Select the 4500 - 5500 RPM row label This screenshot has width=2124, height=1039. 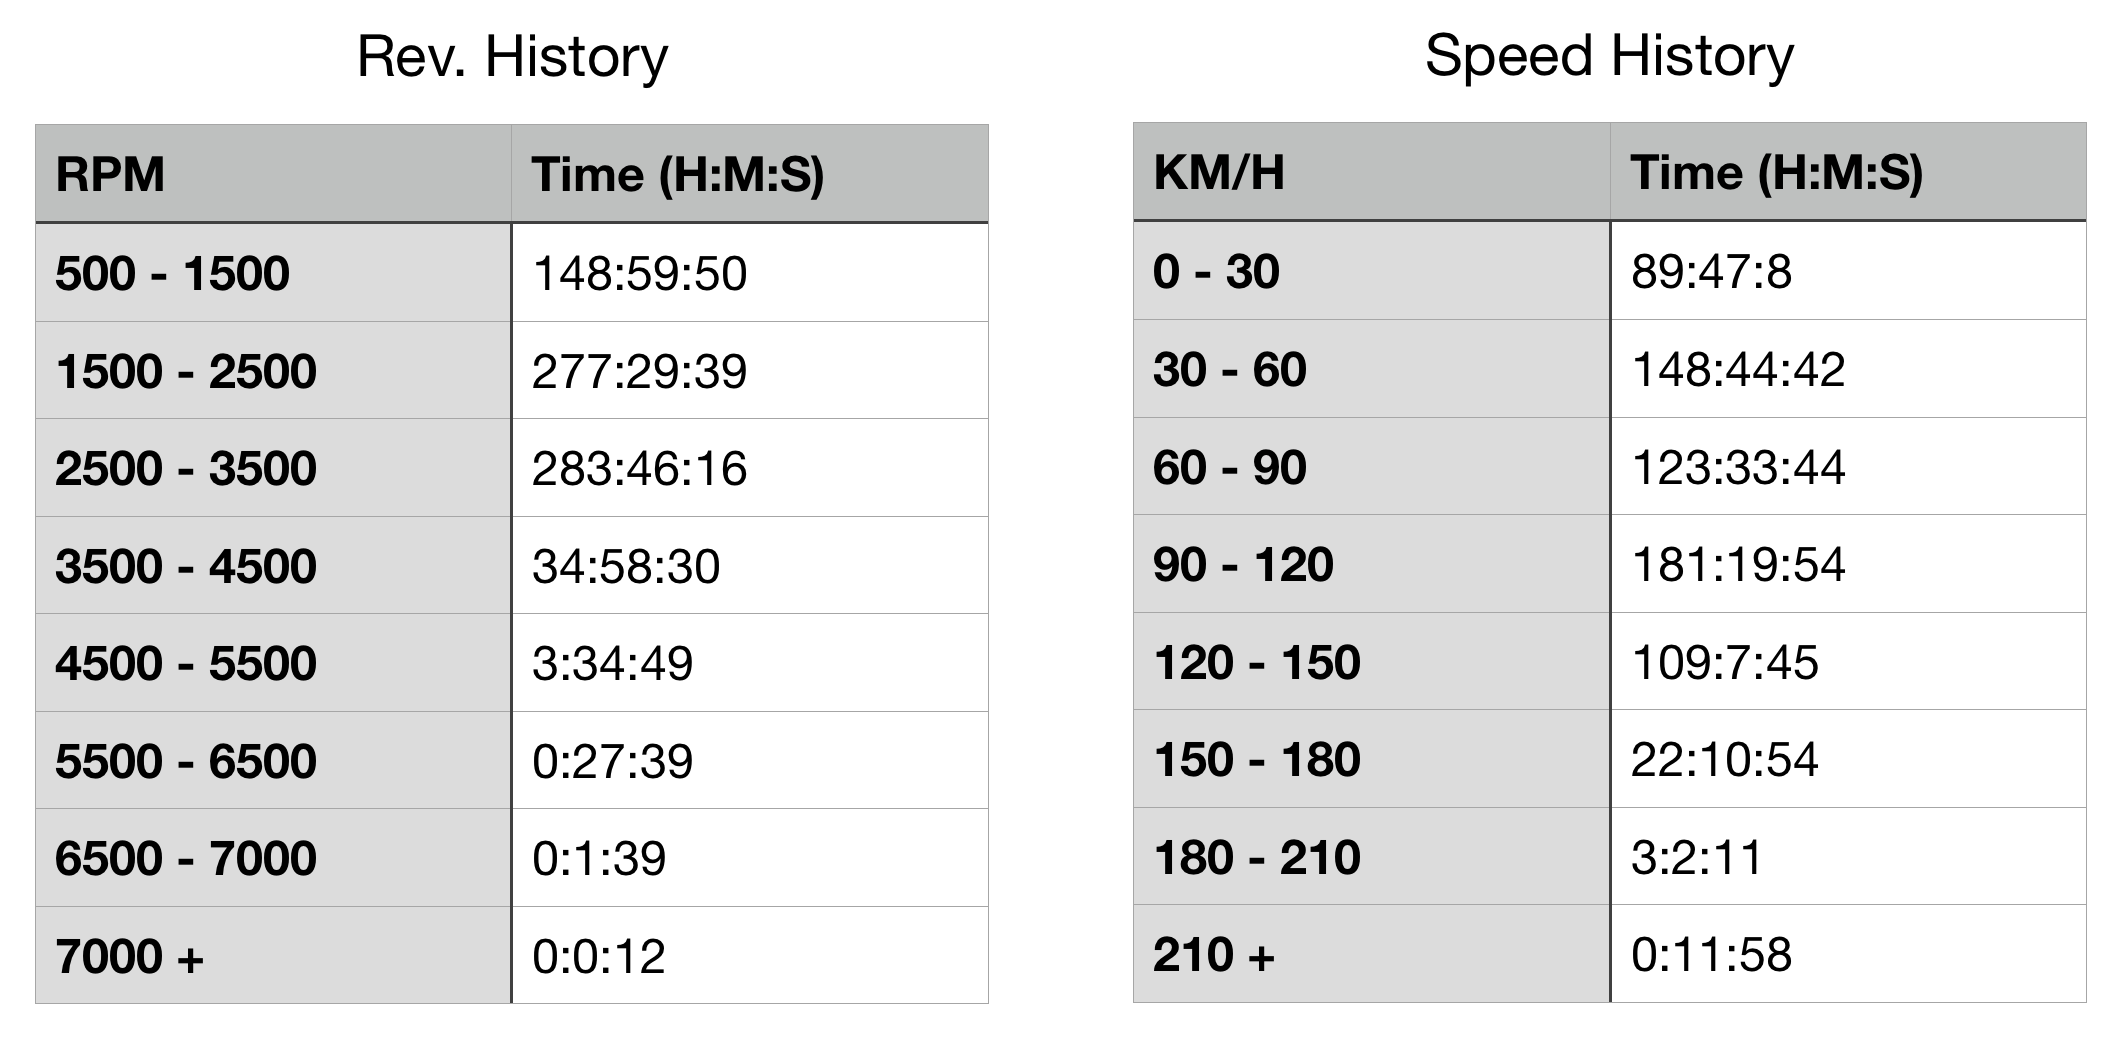click(x=186, y=663)
